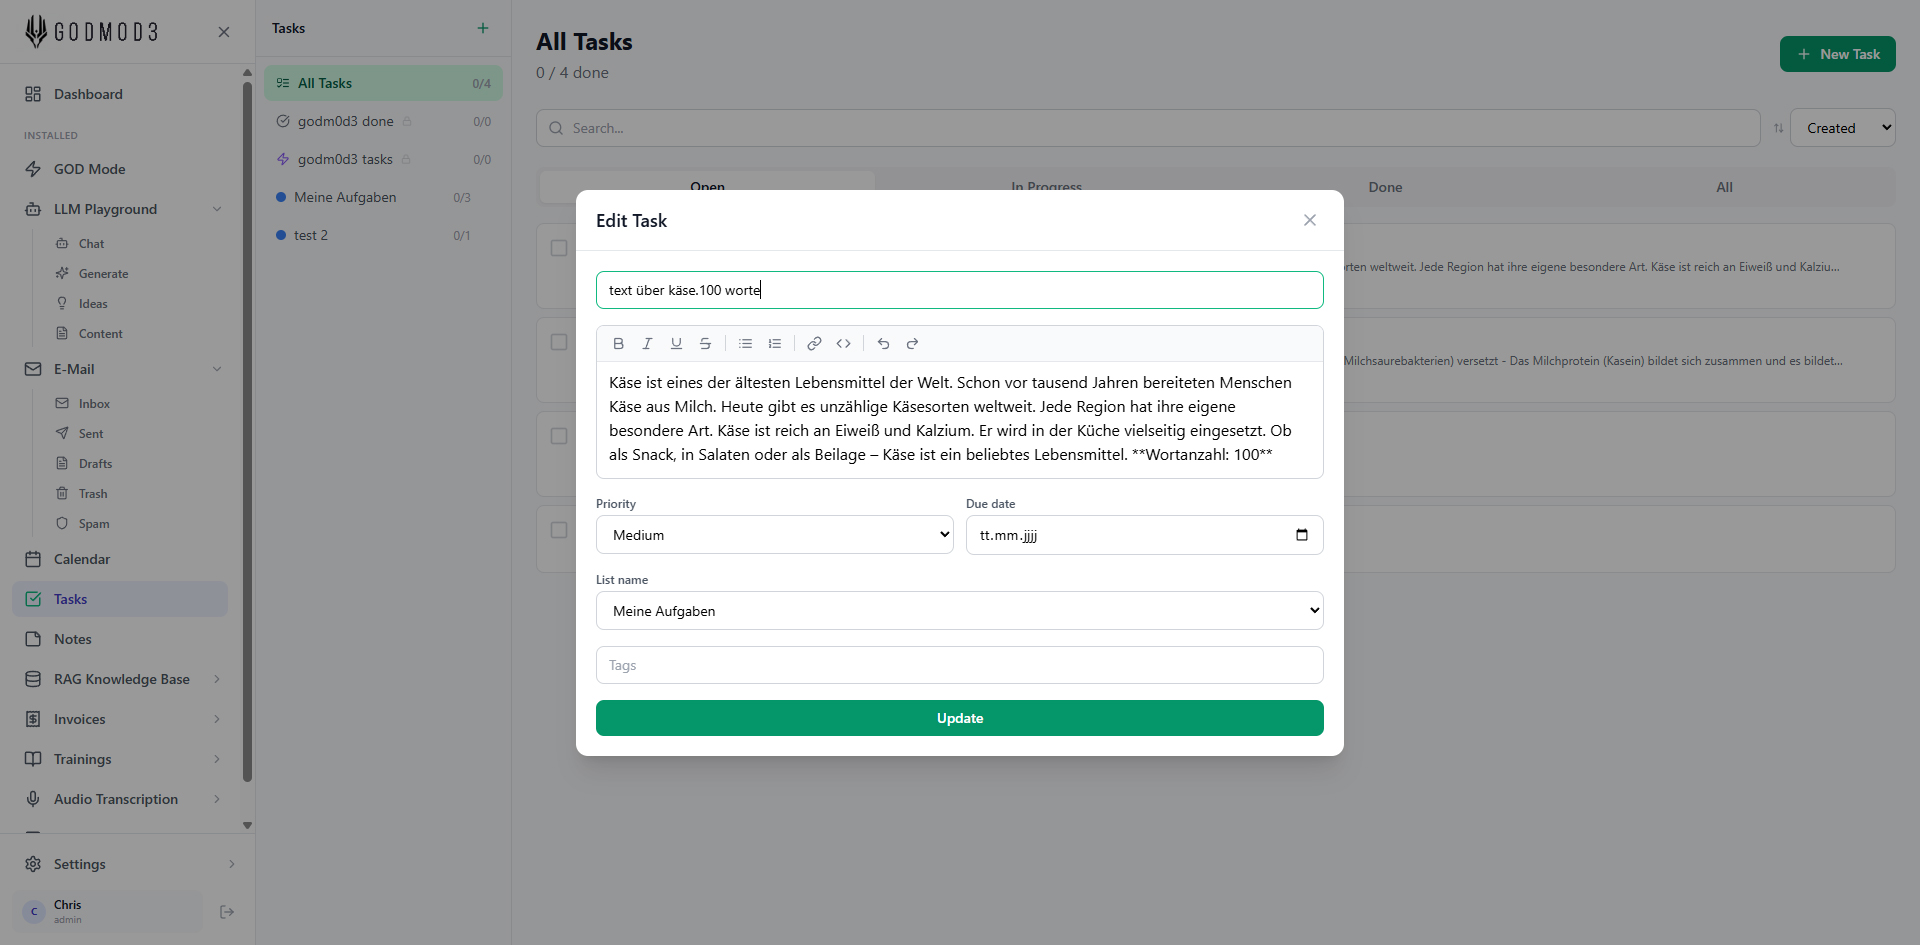Redo edit in description editor
The width and height of the screenshot is (1920, 945).
tap(912, 344)
